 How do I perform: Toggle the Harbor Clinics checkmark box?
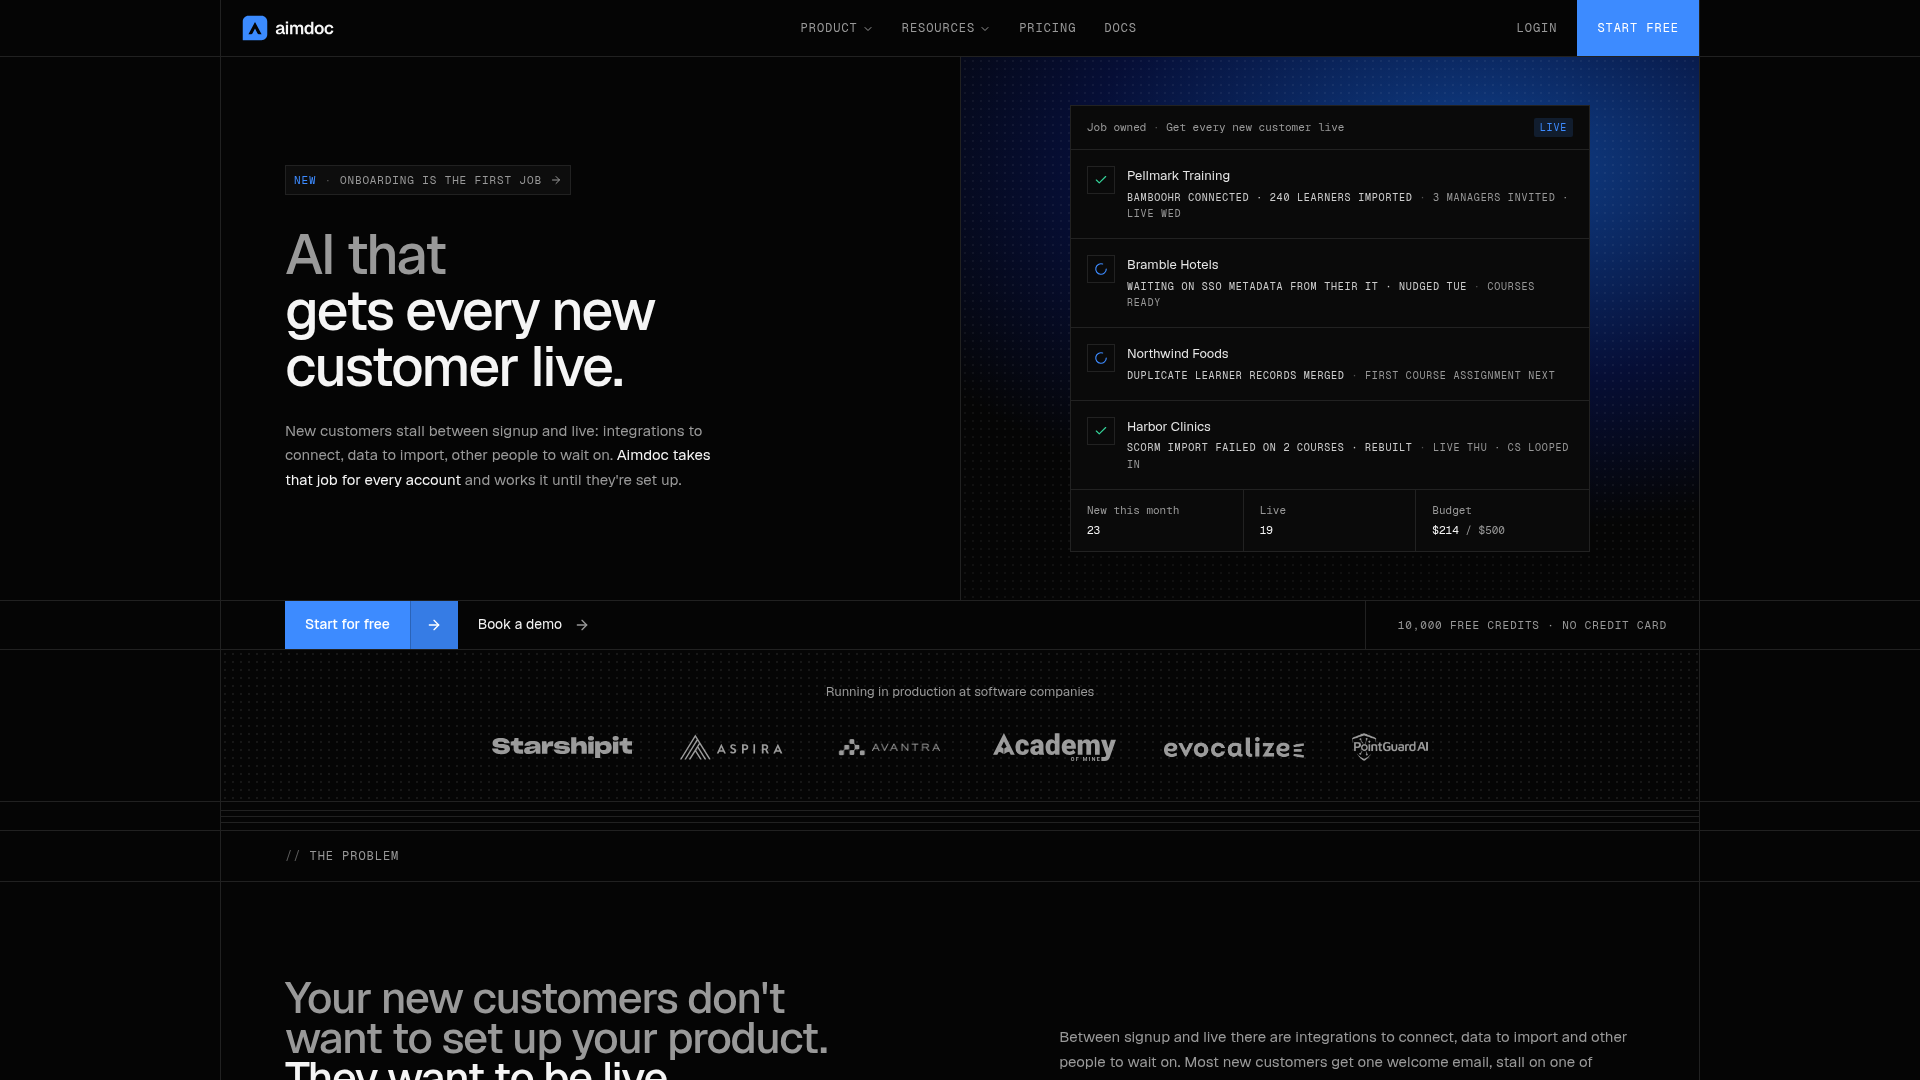(x=1101, y=431)
